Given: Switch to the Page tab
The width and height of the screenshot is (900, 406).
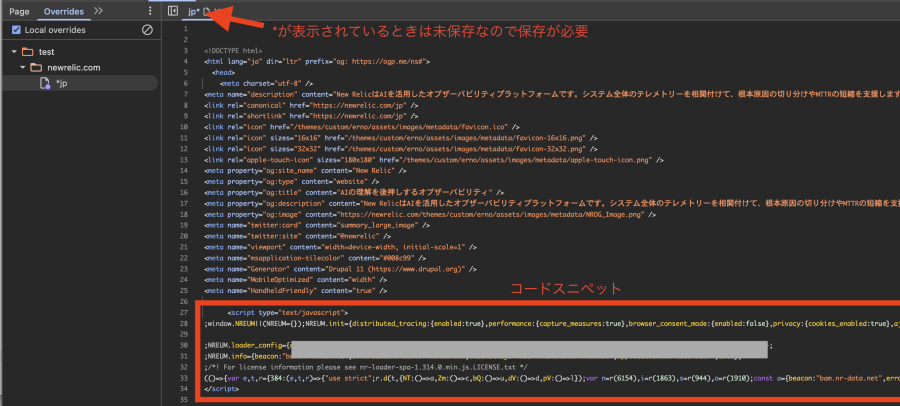Looking at the screenshot, I should pos(19,11).
